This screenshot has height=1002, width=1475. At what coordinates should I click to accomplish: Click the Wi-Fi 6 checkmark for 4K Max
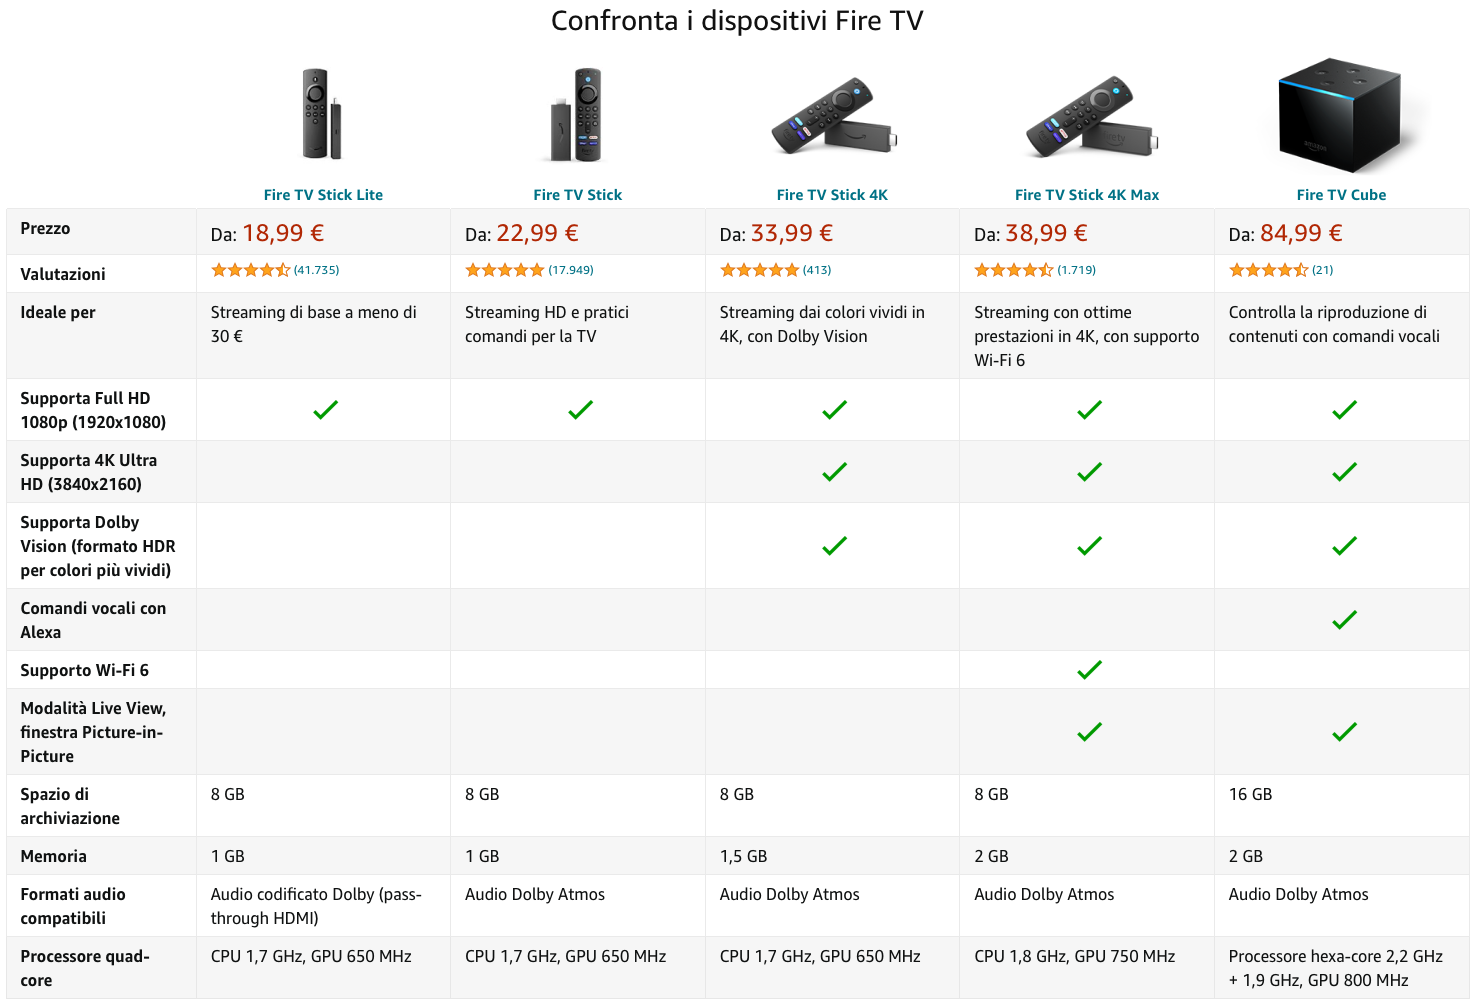pos(1089,670)
